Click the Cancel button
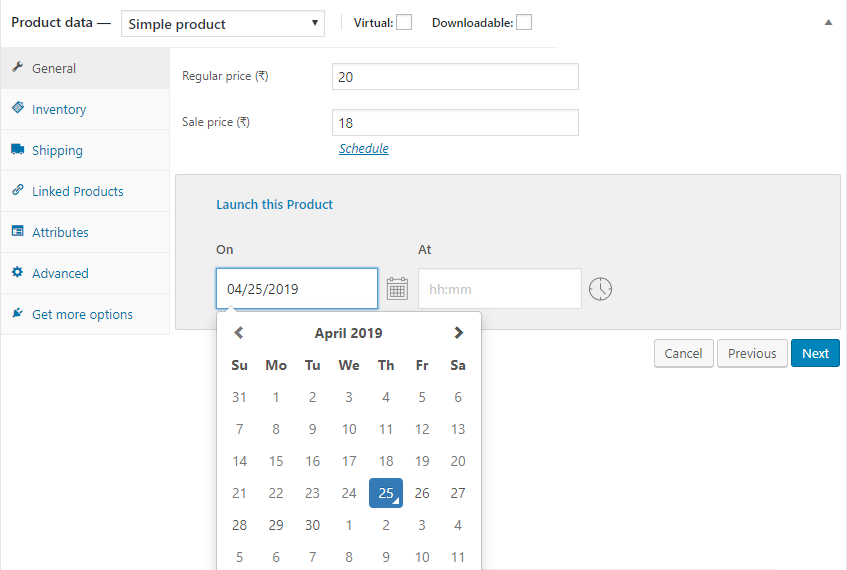847x570 pixels. 683,353
